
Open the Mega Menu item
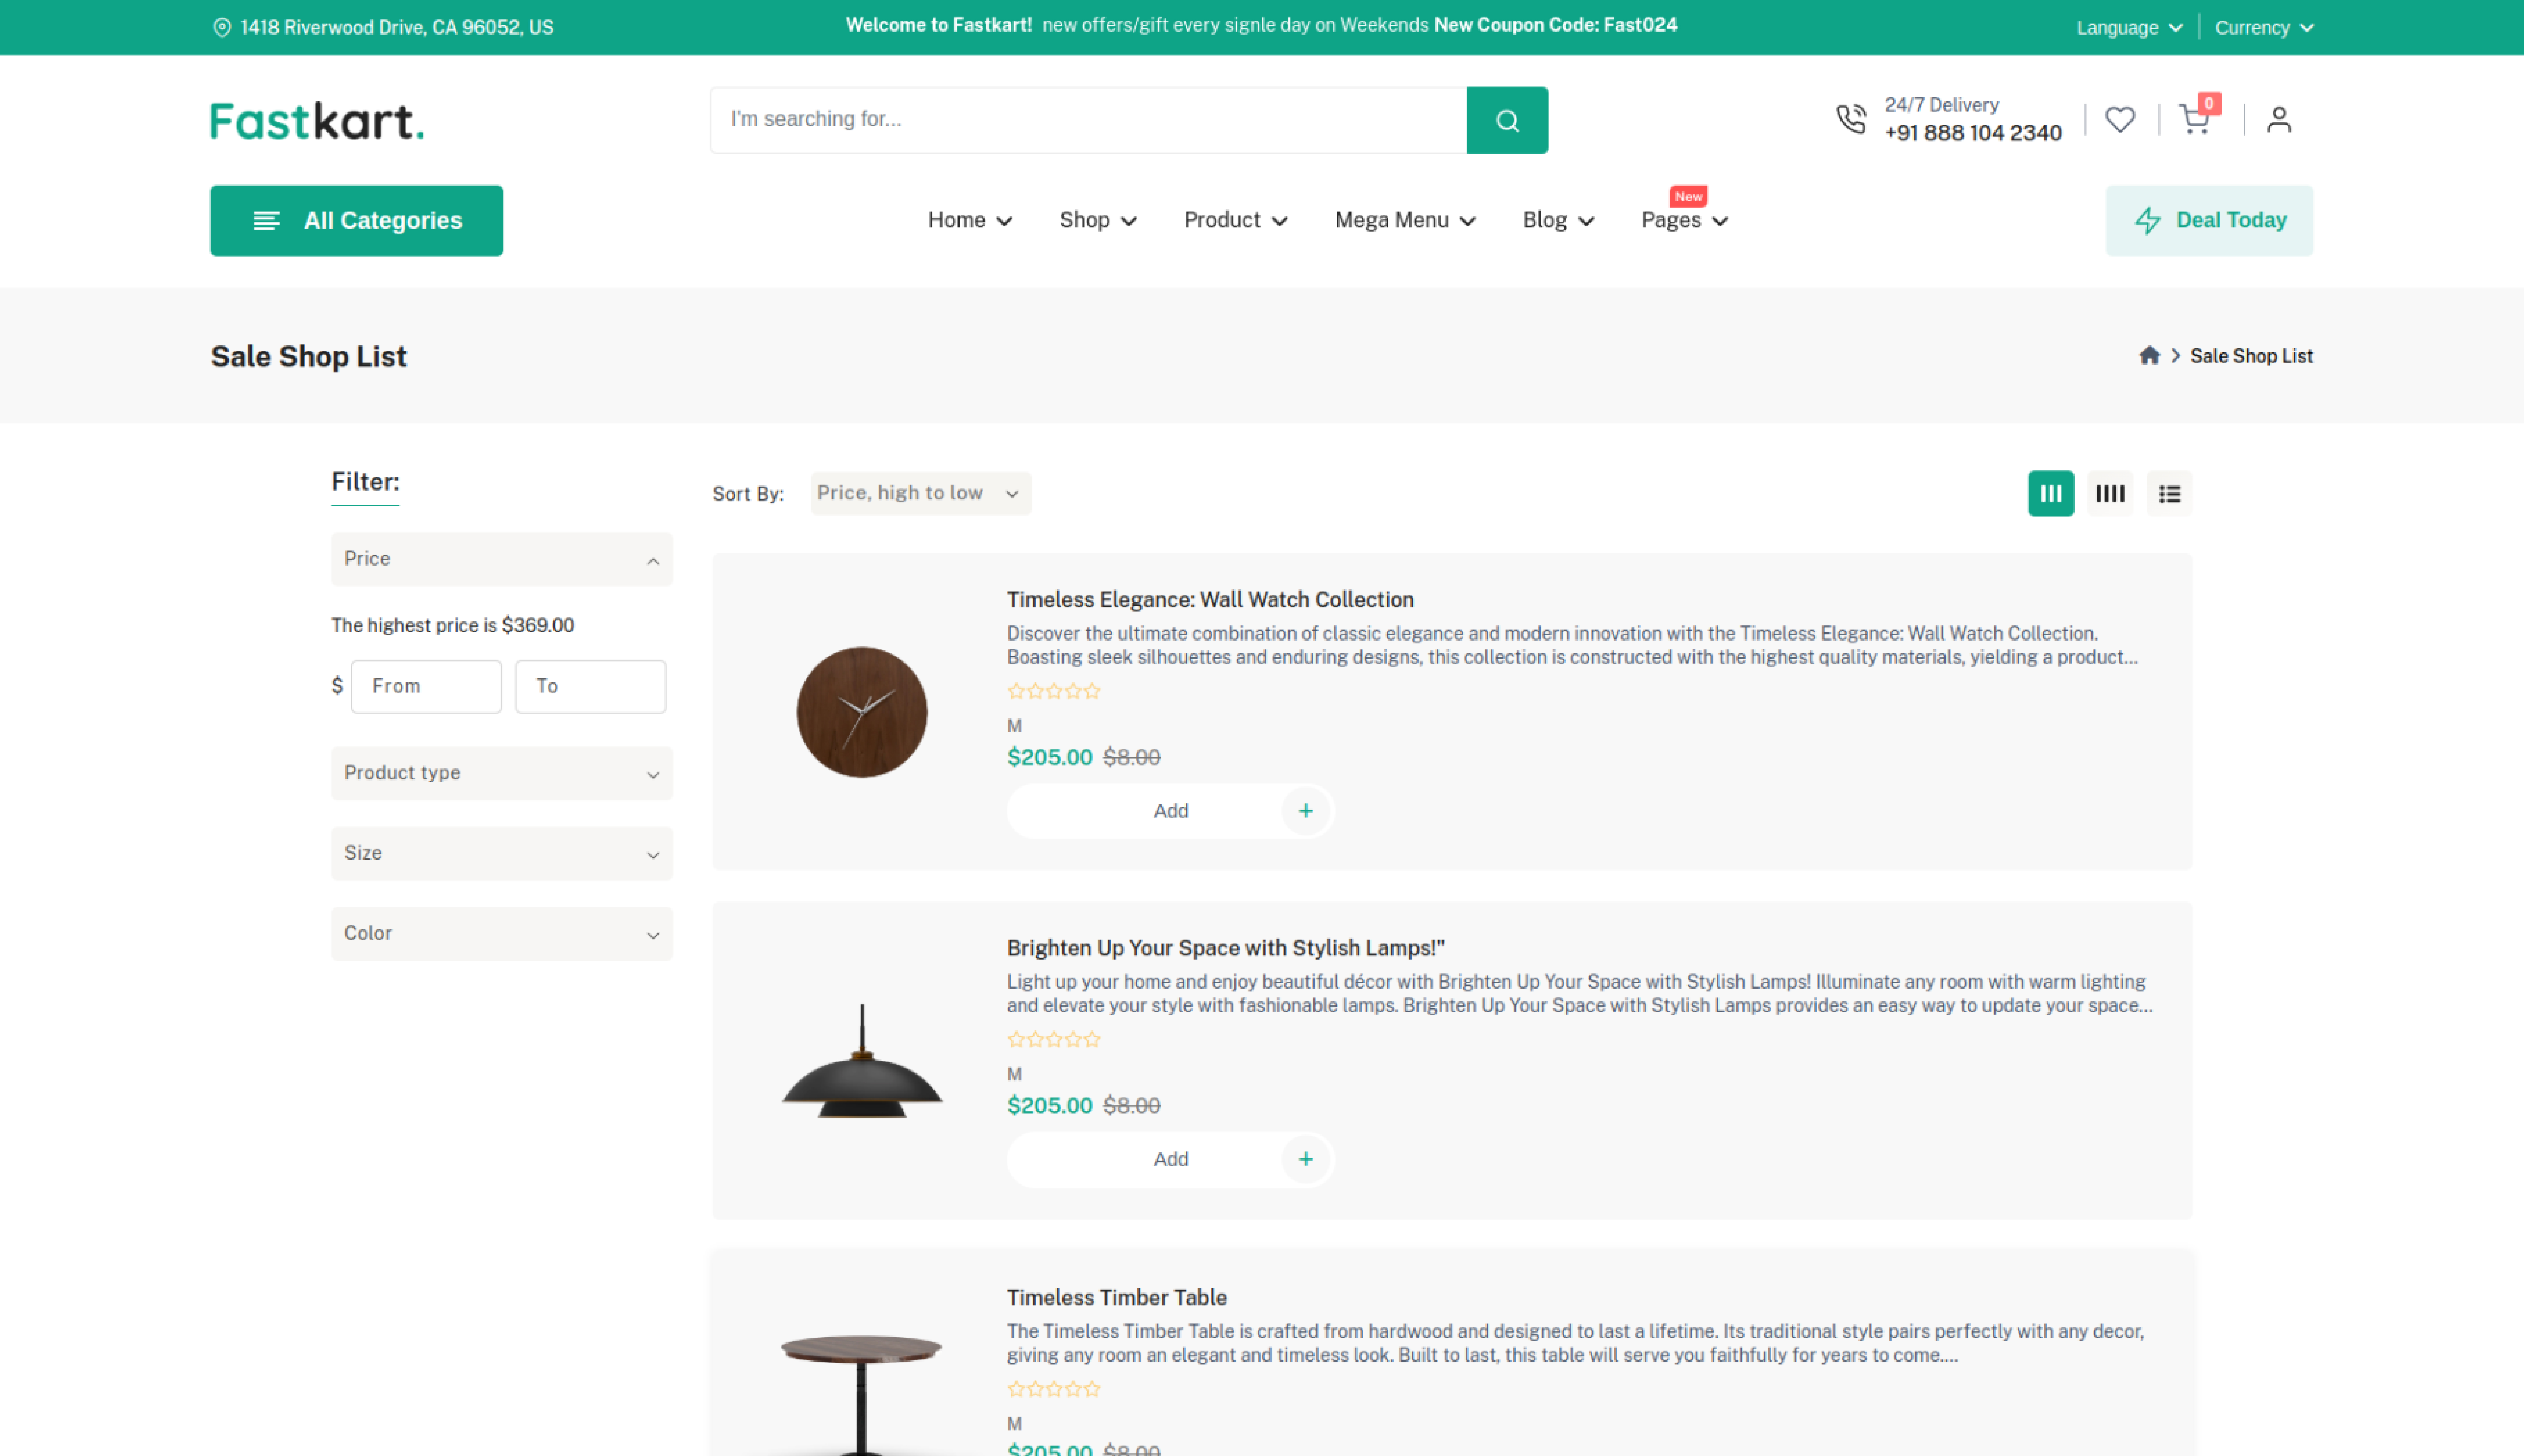[x=1404, y=220]
